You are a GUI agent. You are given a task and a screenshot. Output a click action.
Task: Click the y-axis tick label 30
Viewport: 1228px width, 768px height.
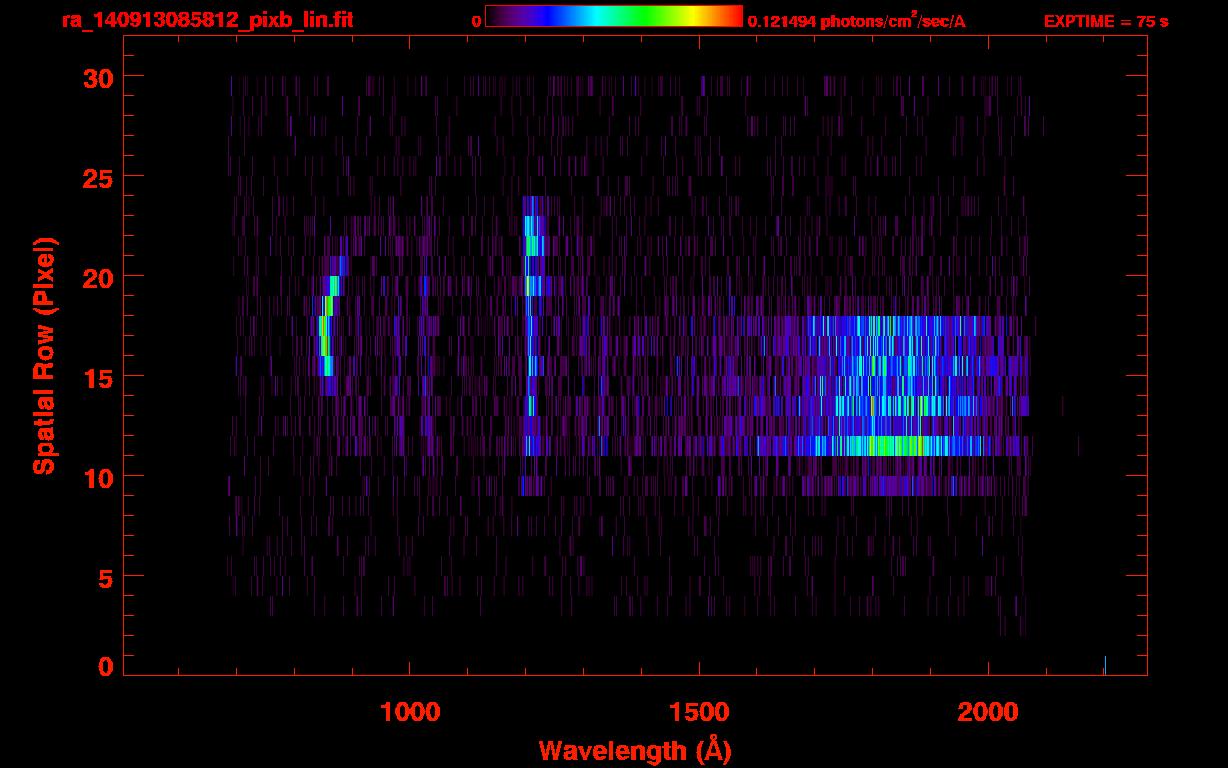pos(97,77)
